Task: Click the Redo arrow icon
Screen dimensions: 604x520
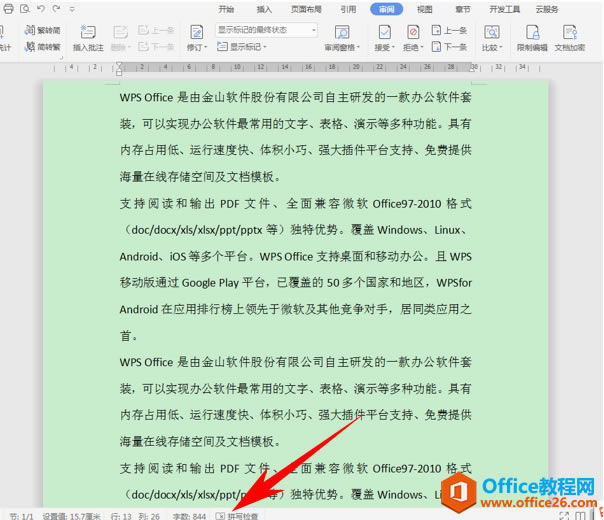Action: (x=56, y=8)
